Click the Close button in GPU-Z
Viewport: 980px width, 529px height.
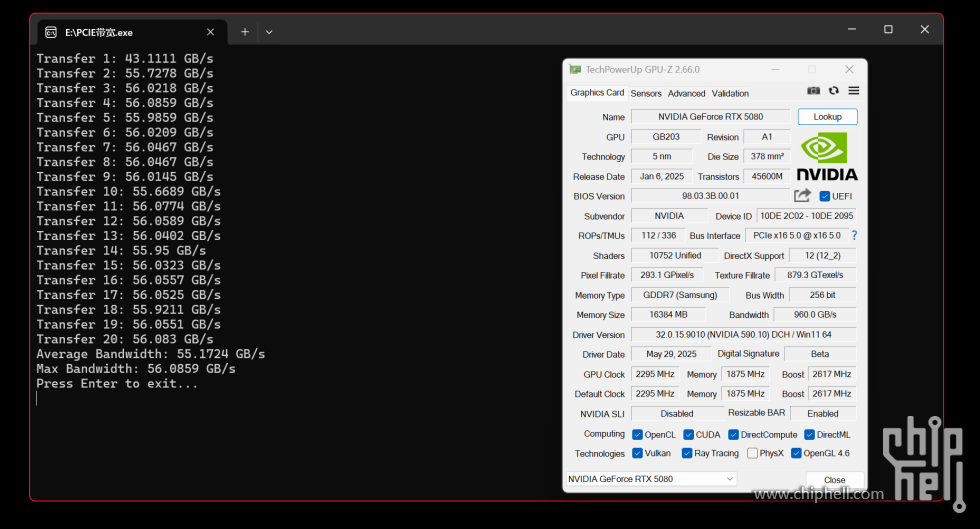click(834, 480)
